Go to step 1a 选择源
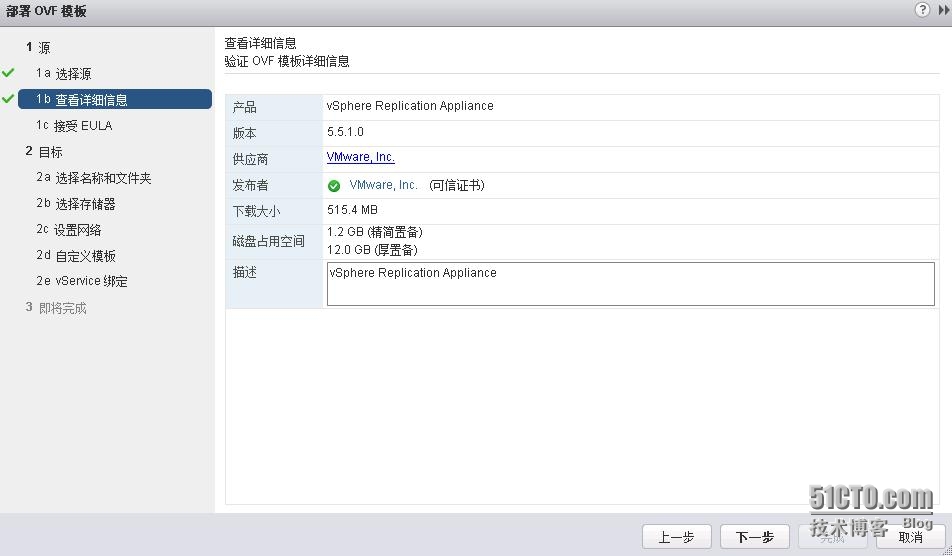Screen dimensions: 952x556 (64, 73)
